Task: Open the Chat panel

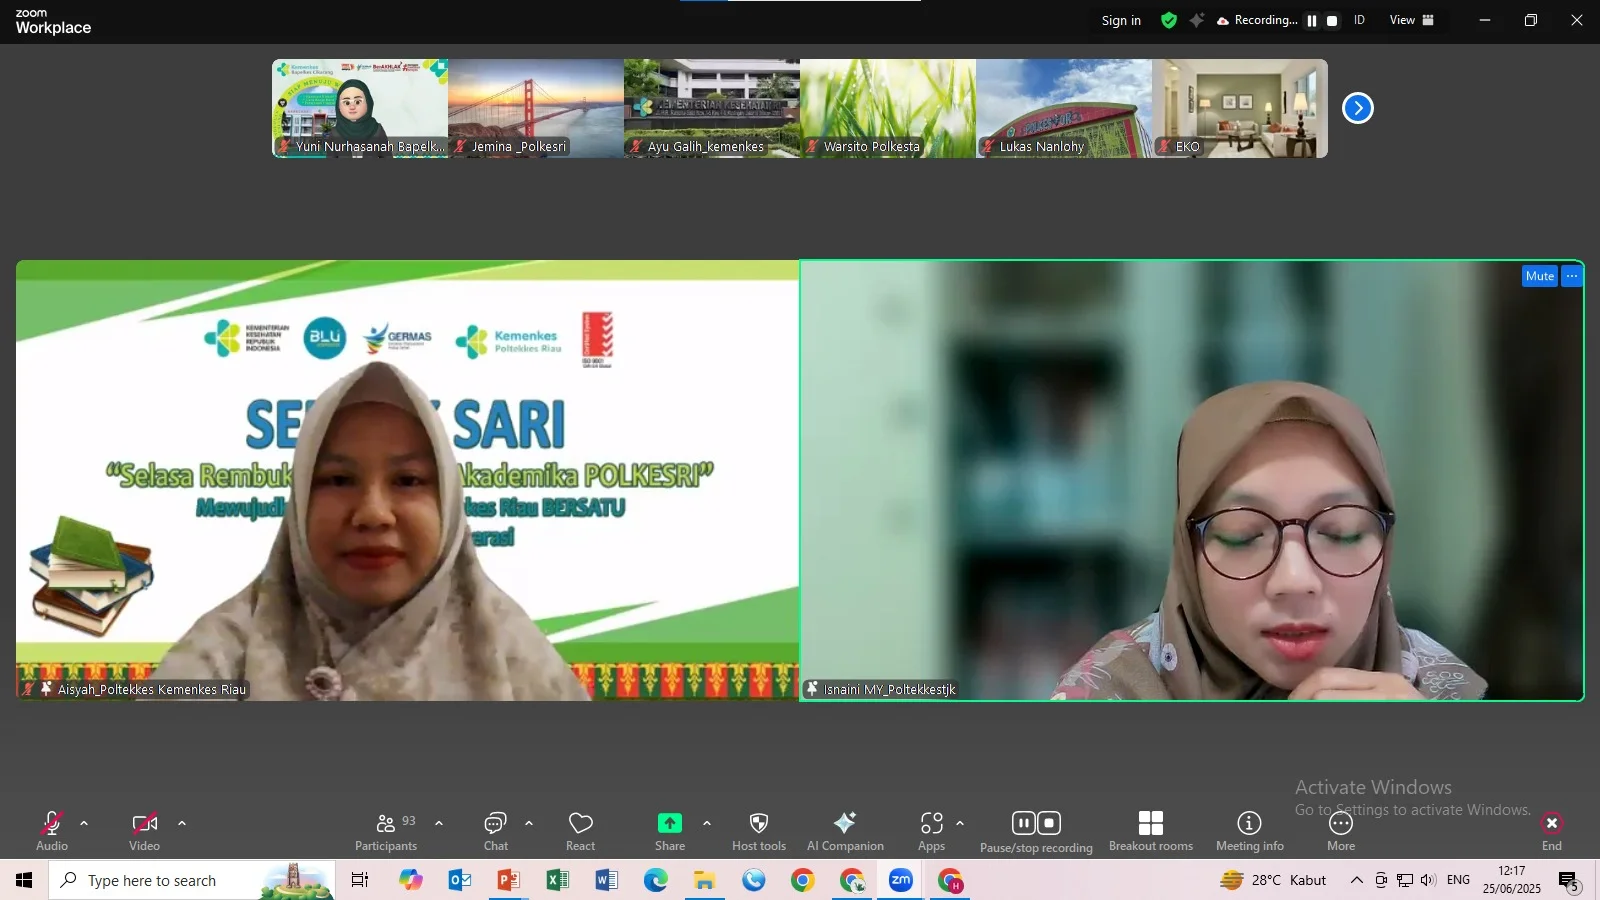Action: (496, 830)
